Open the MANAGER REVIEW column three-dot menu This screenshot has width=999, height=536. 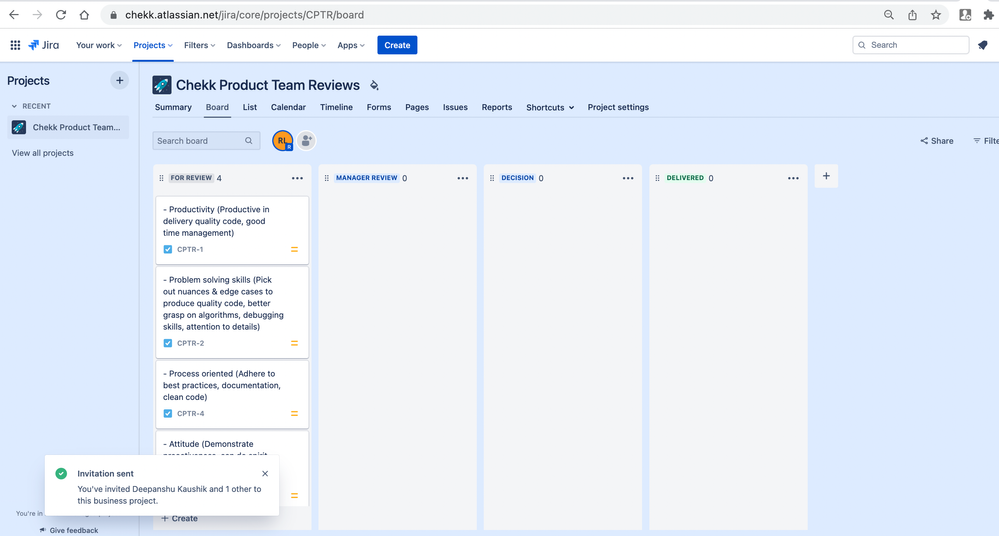(x=463, y=178)
